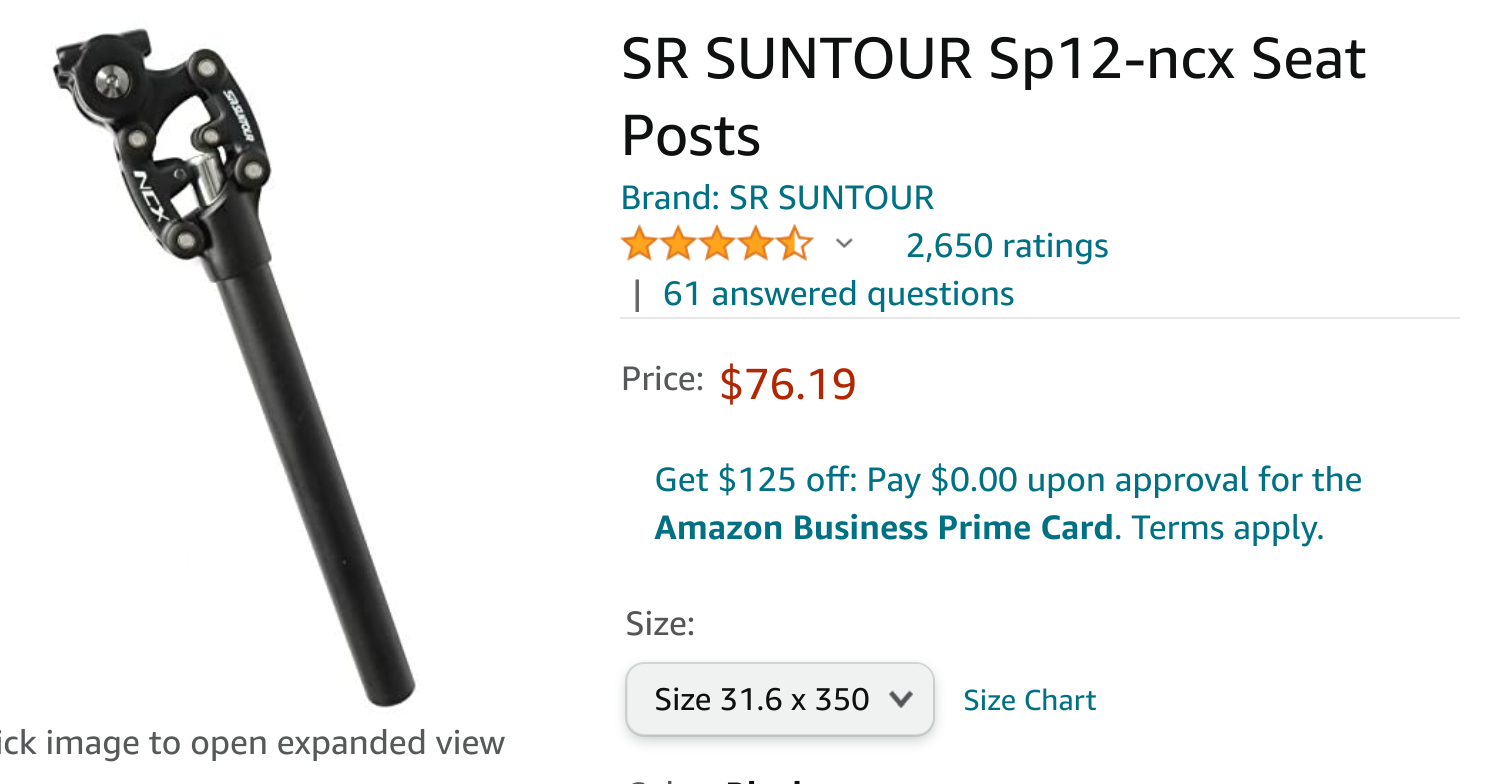
Task: Click the 'open expanded view' caption text
Action: point(250,743)
